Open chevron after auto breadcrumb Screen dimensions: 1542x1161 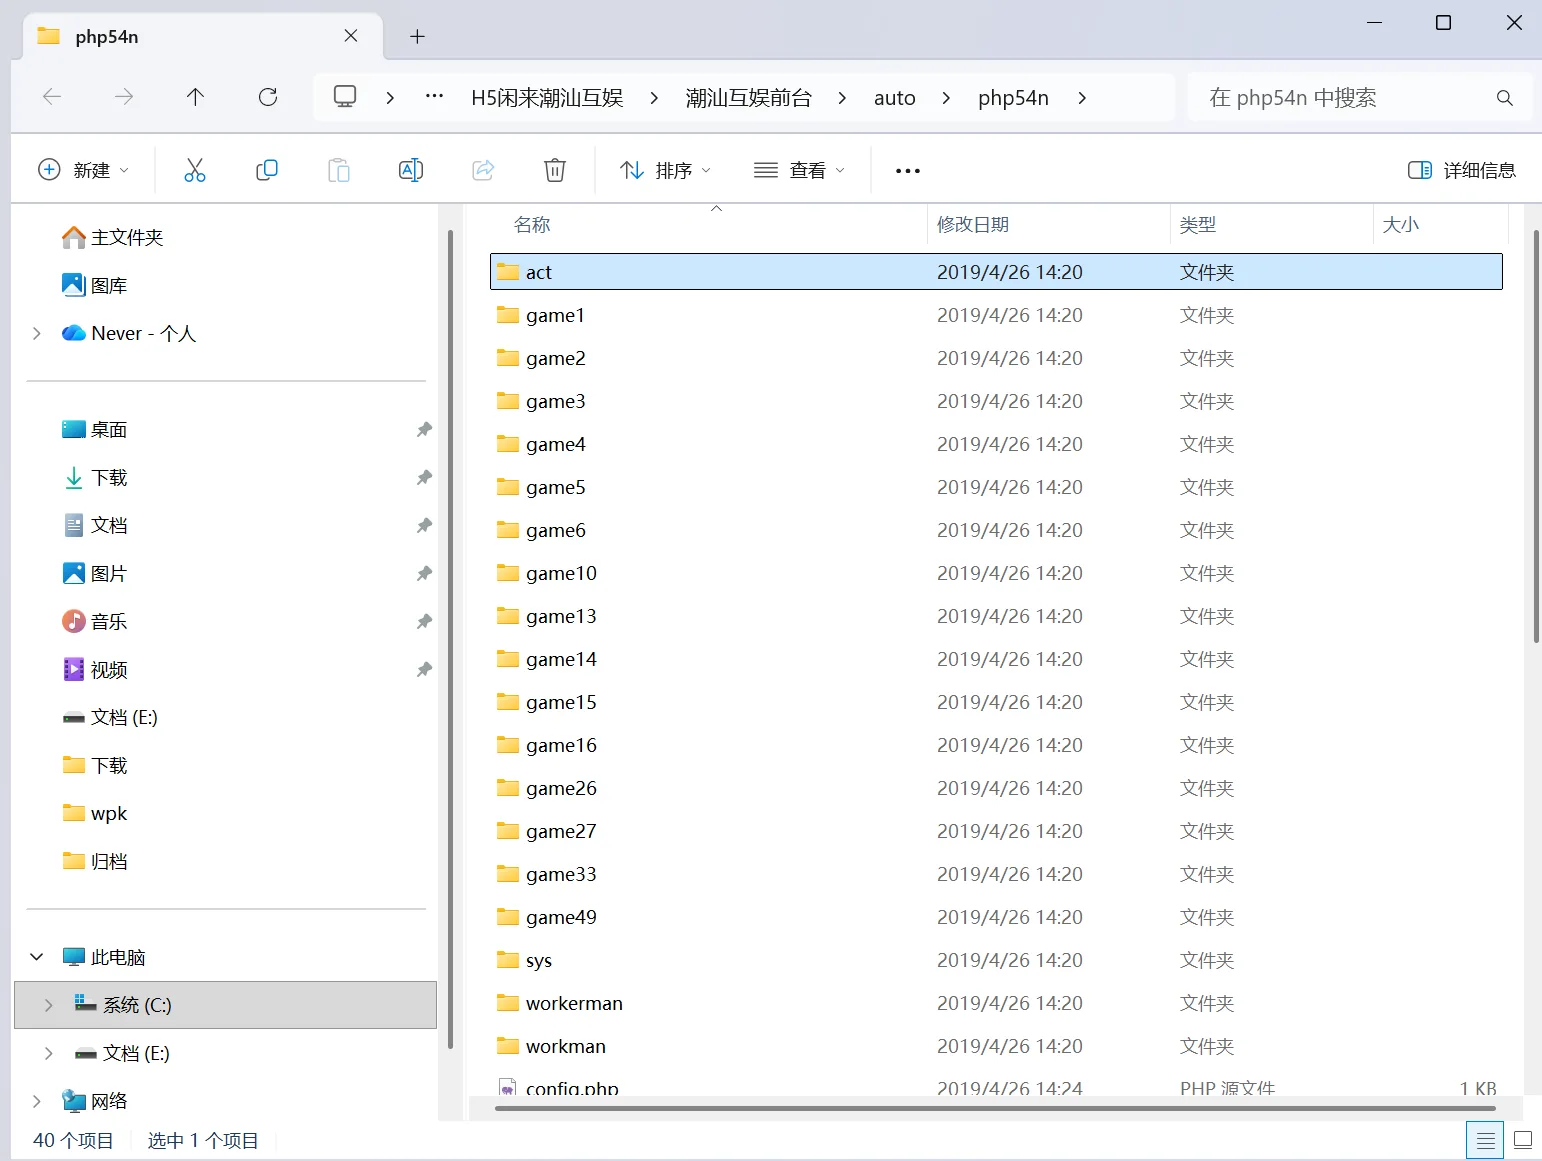[946, 98]
